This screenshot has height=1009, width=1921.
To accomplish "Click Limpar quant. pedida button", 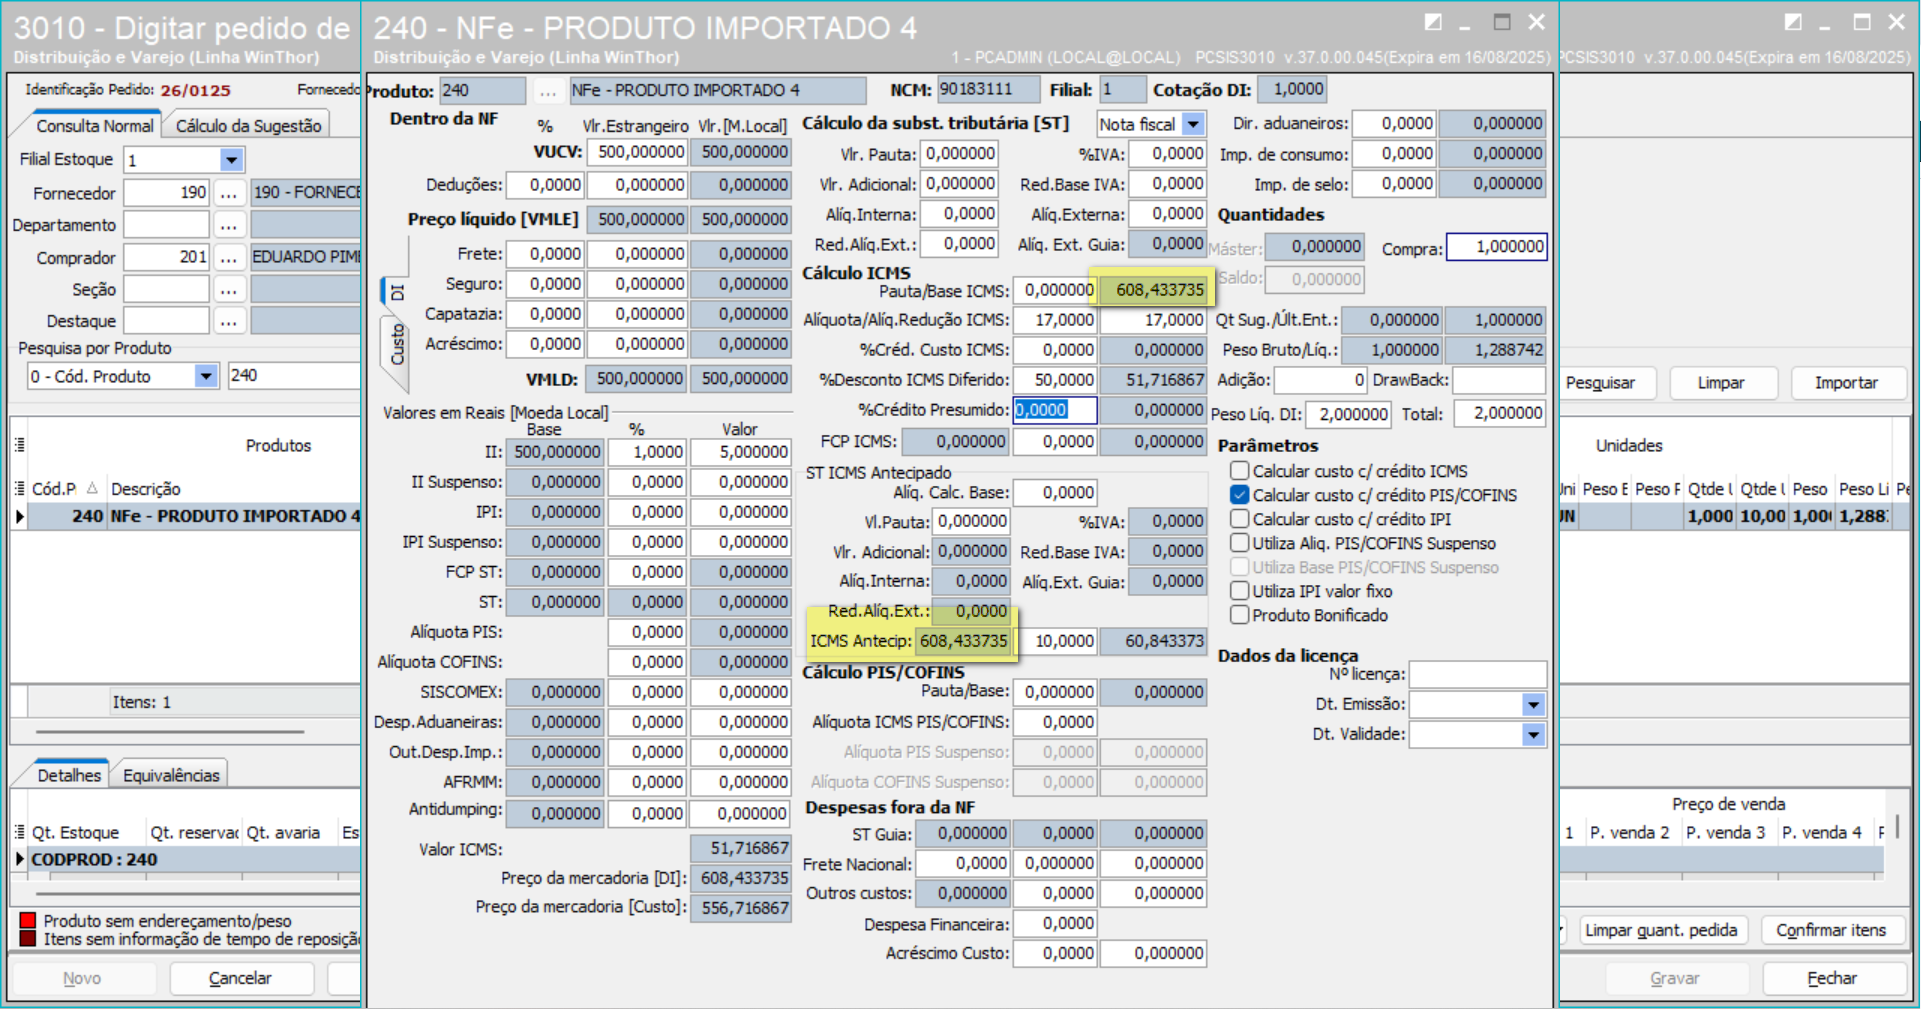I will 1661,931.
